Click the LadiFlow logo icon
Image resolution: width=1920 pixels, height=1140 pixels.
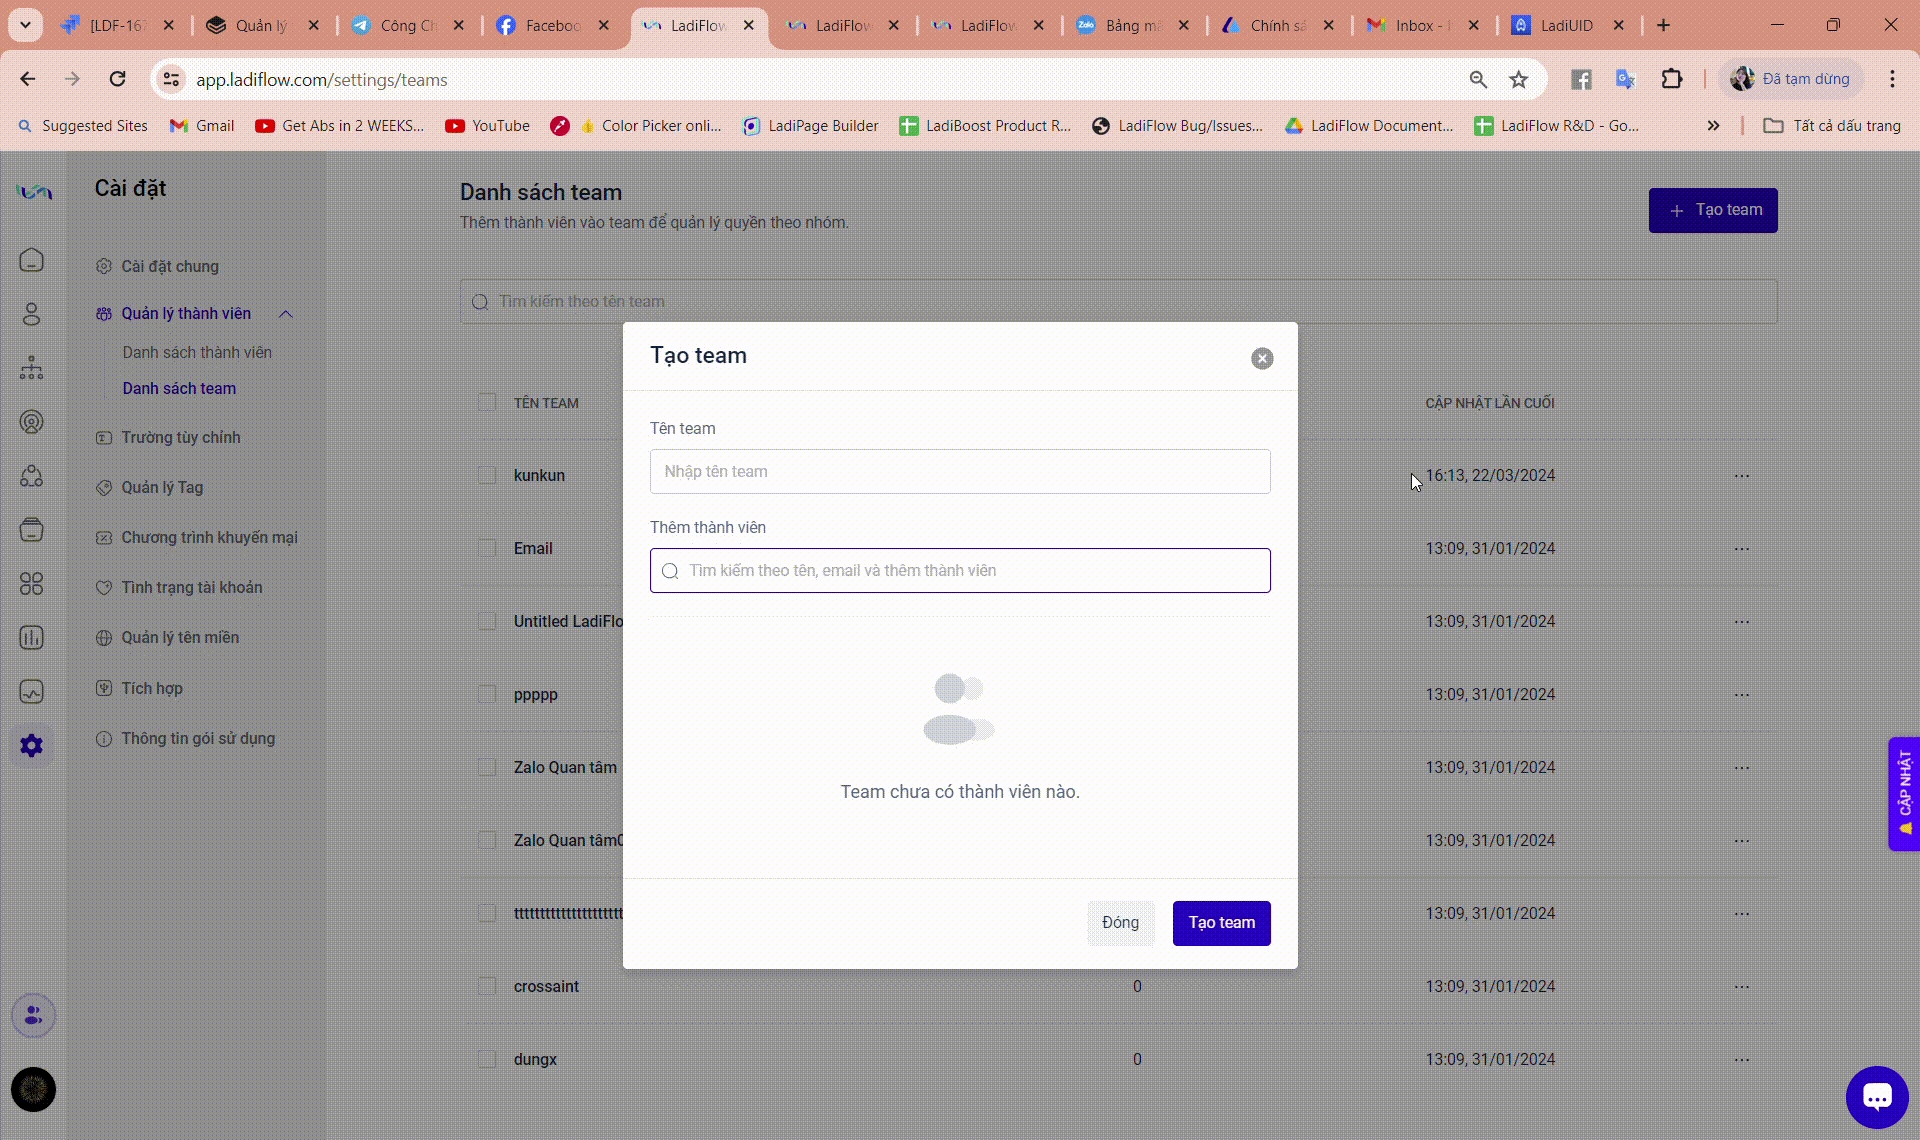point(34,192)
